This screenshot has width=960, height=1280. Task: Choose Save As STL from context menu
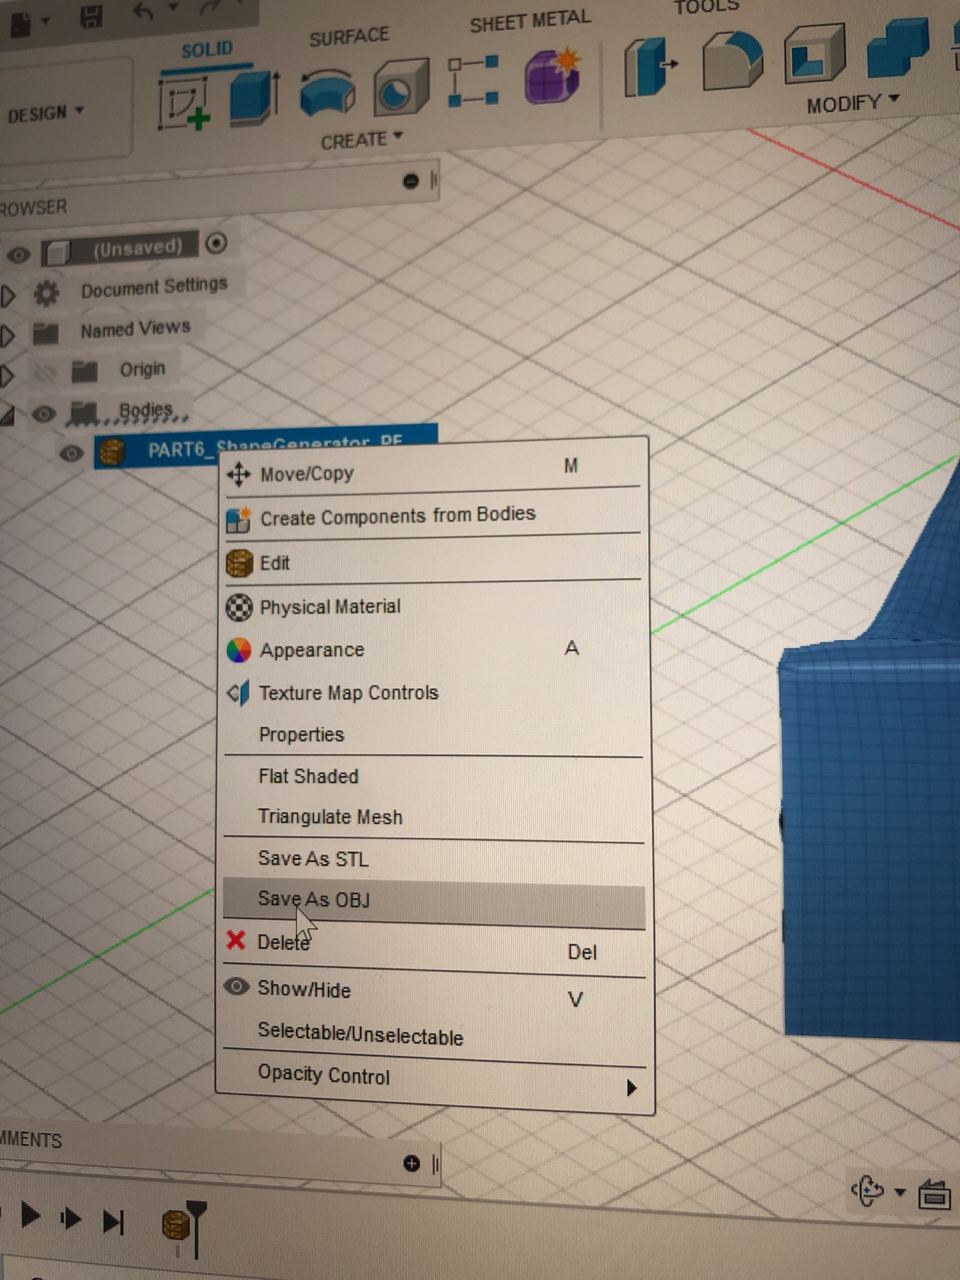coord(434,859)
